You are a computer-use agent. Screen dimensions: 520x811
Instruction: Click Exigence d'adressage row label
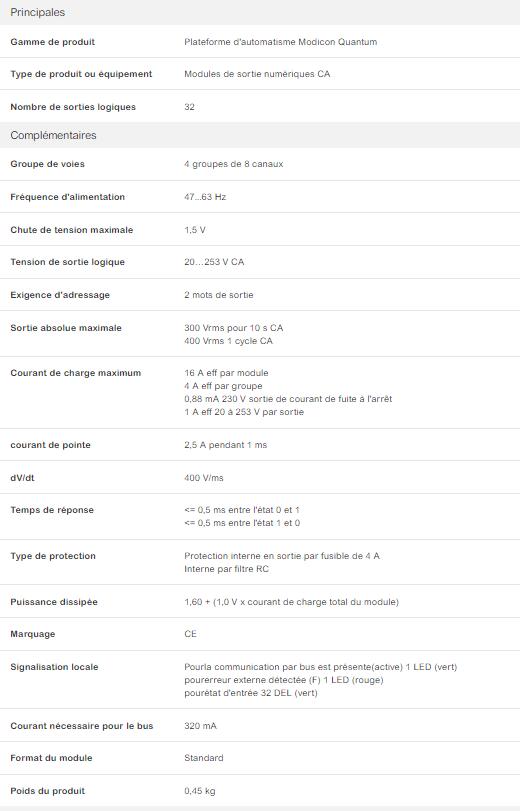(x=60, y=295)
